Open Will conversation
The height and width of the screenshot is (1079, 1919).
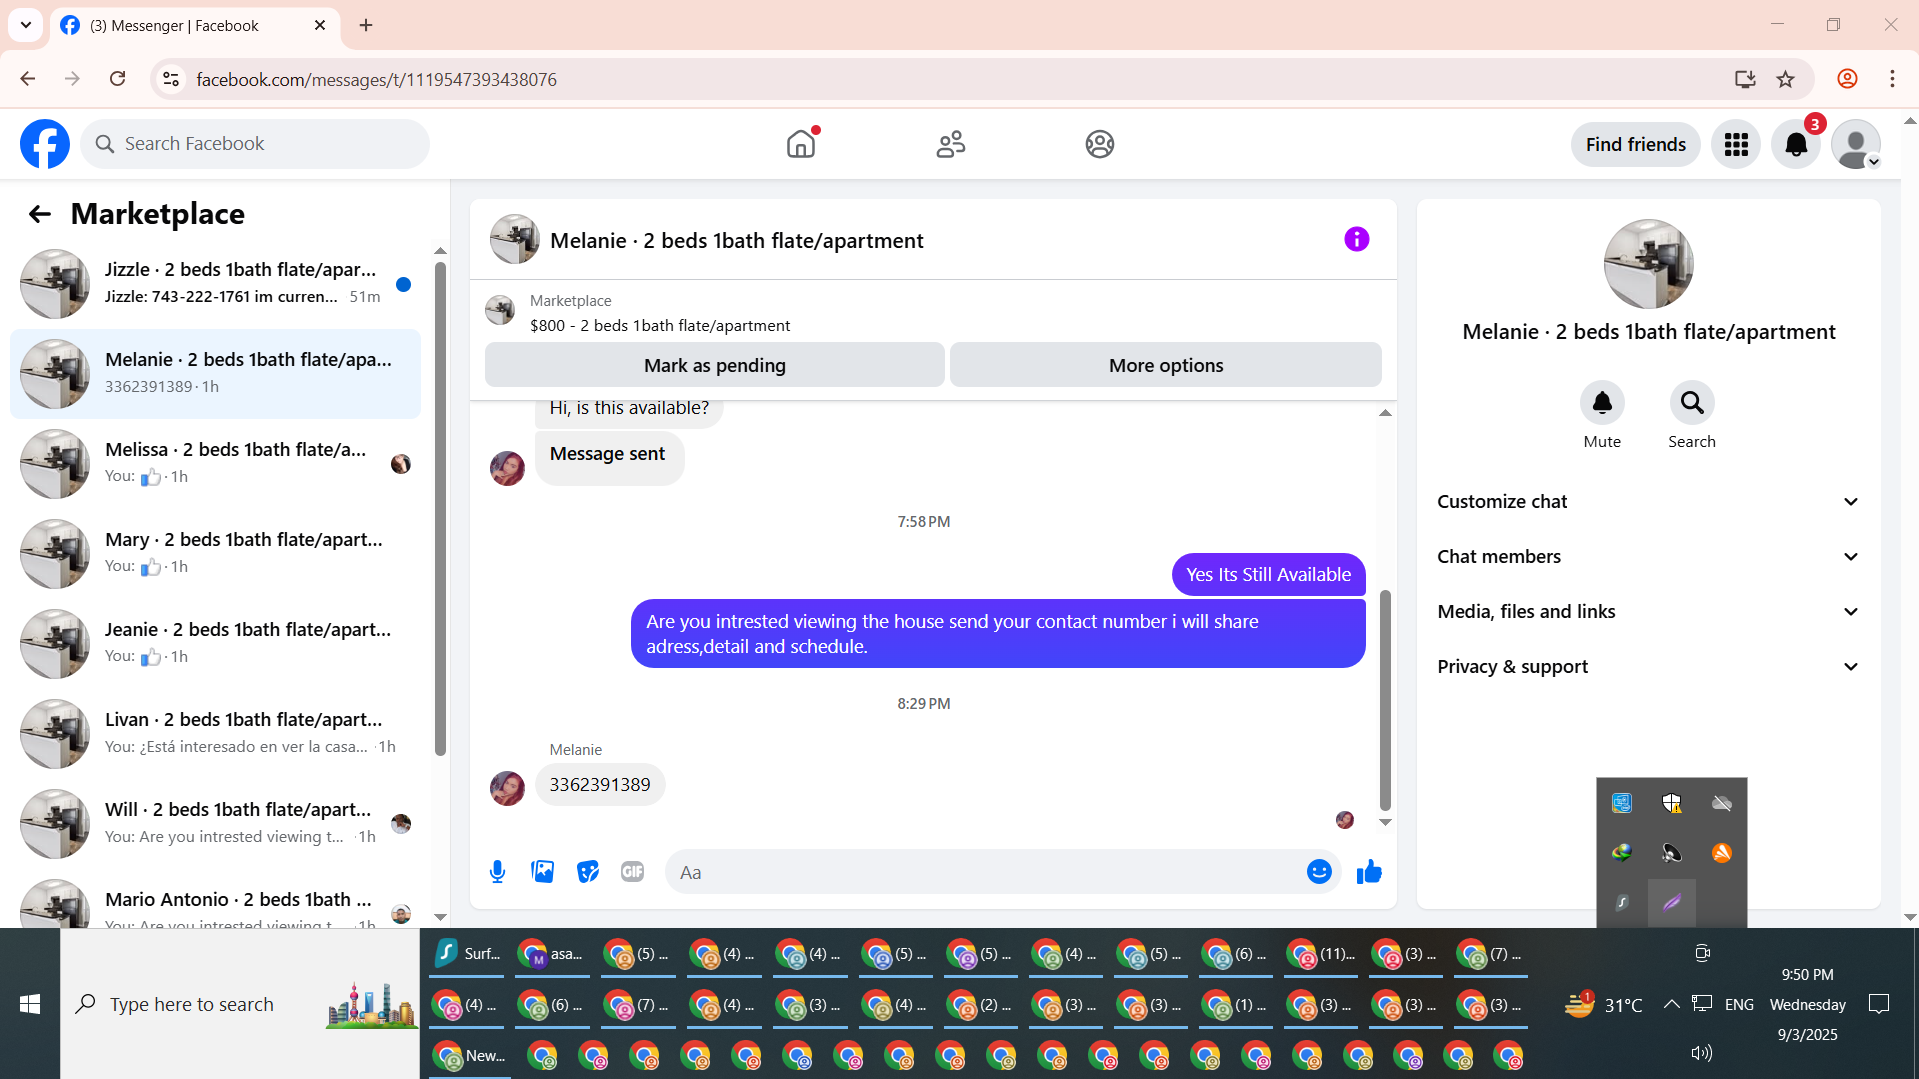[x=215, y=823]
